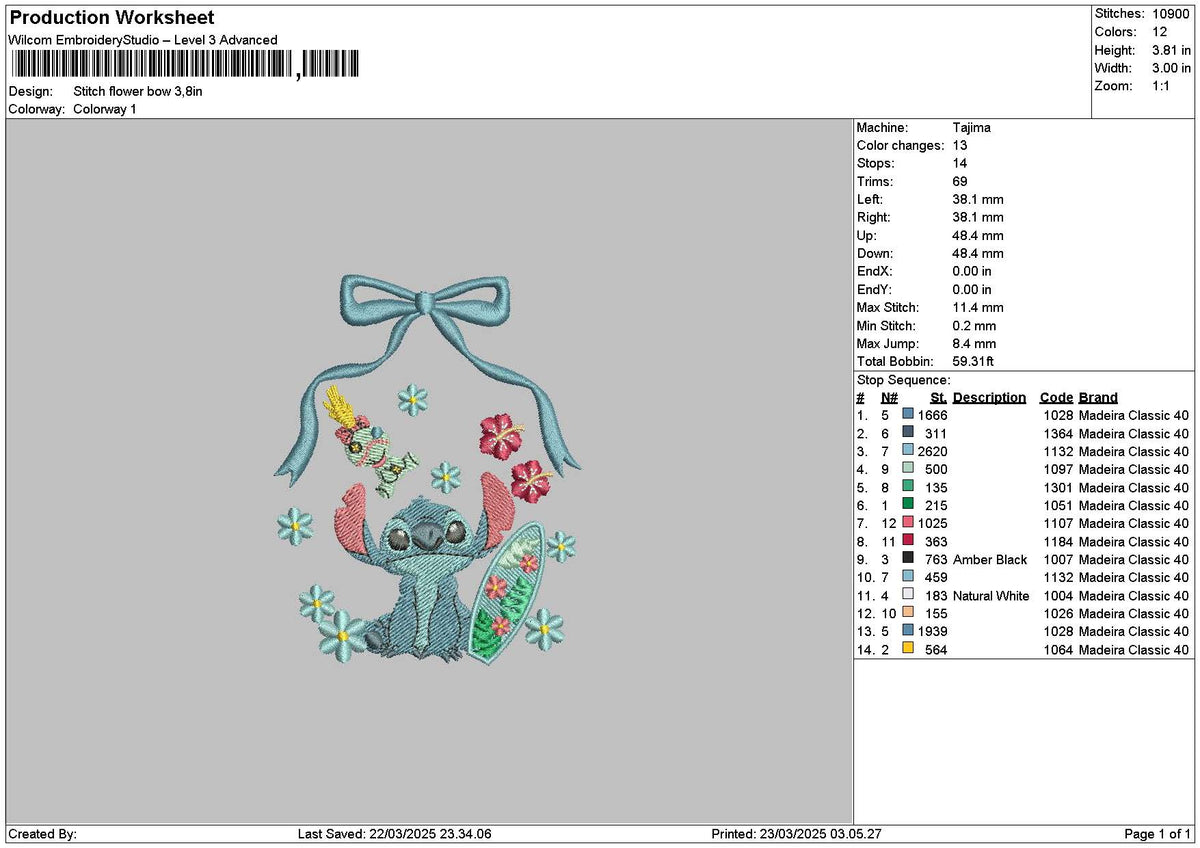This screenshot has height=848, width=1200.
Task: Click the Brand column header
Action: click(x=1098, y=398)
